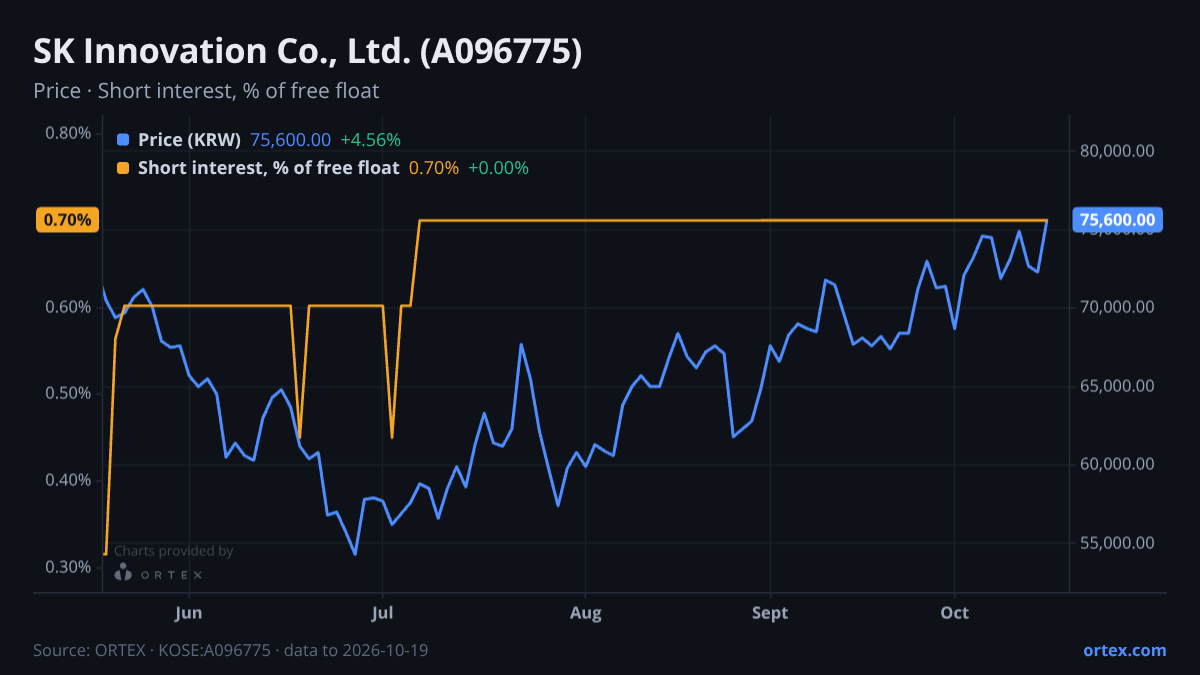Click the 60,000.00 right axis label

[1117, 464]
